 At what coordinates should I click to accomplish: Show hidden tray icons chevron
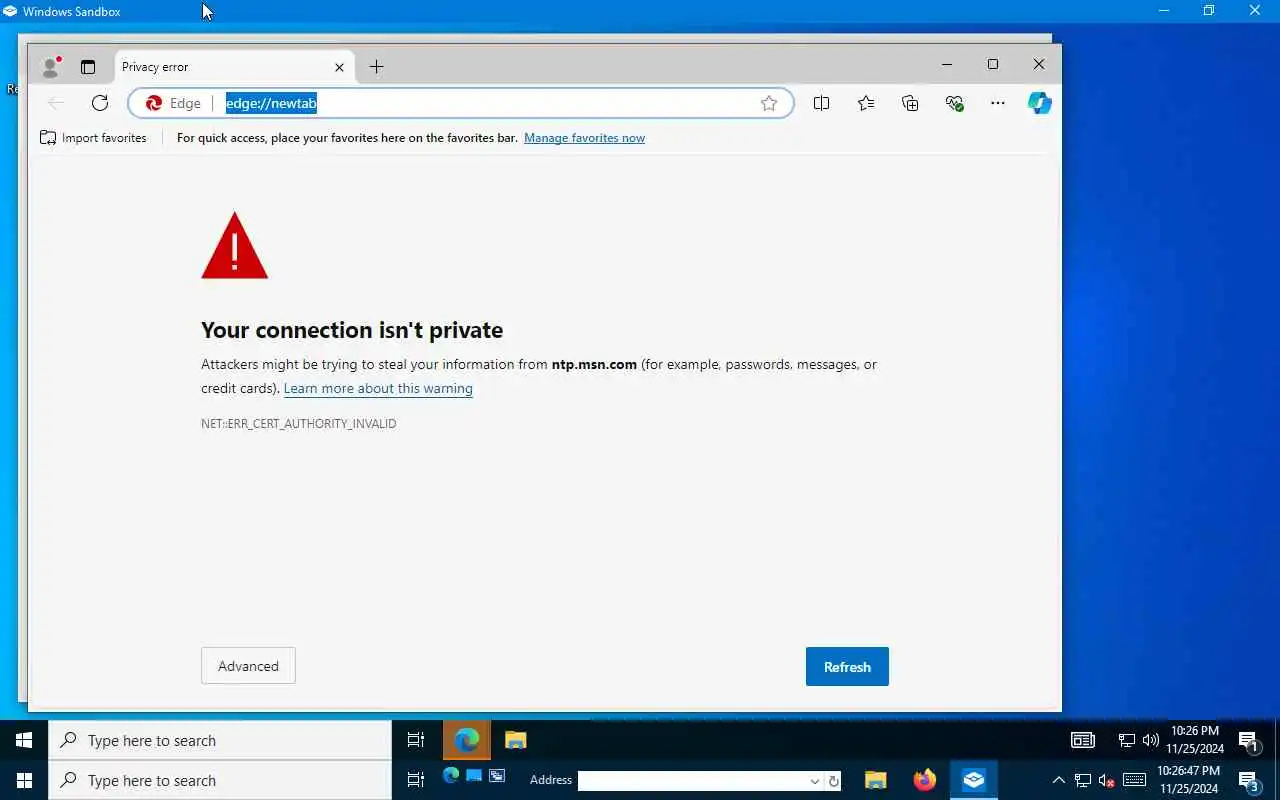click(1058, 780)
